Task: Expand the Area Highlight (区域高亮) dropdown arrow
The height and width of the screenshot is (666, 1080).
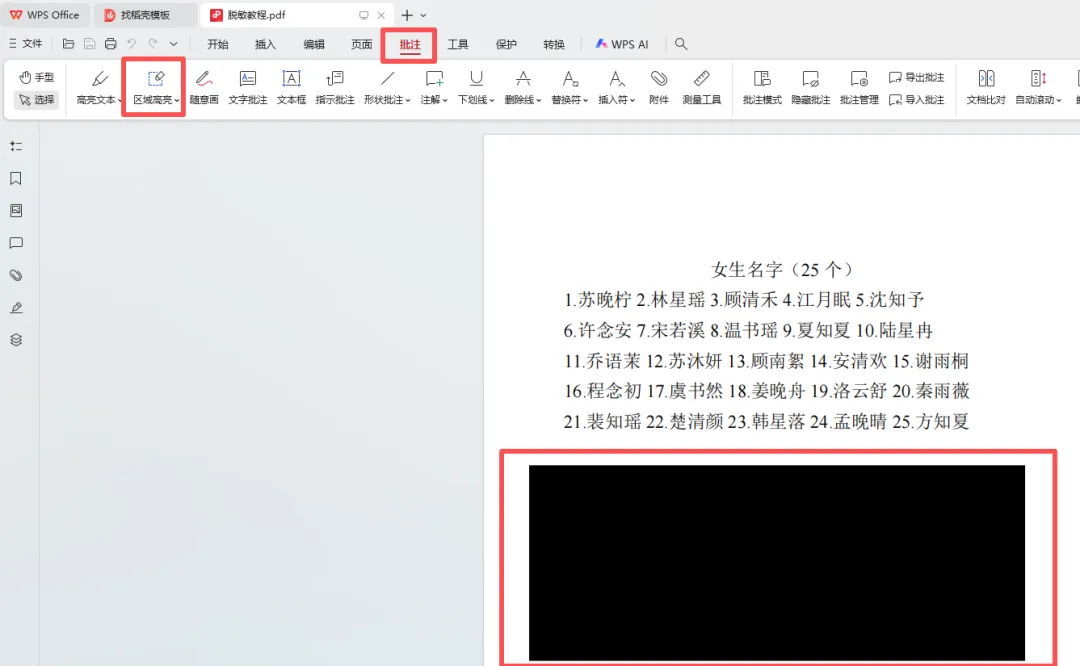Action: click(x=177, y=101)
